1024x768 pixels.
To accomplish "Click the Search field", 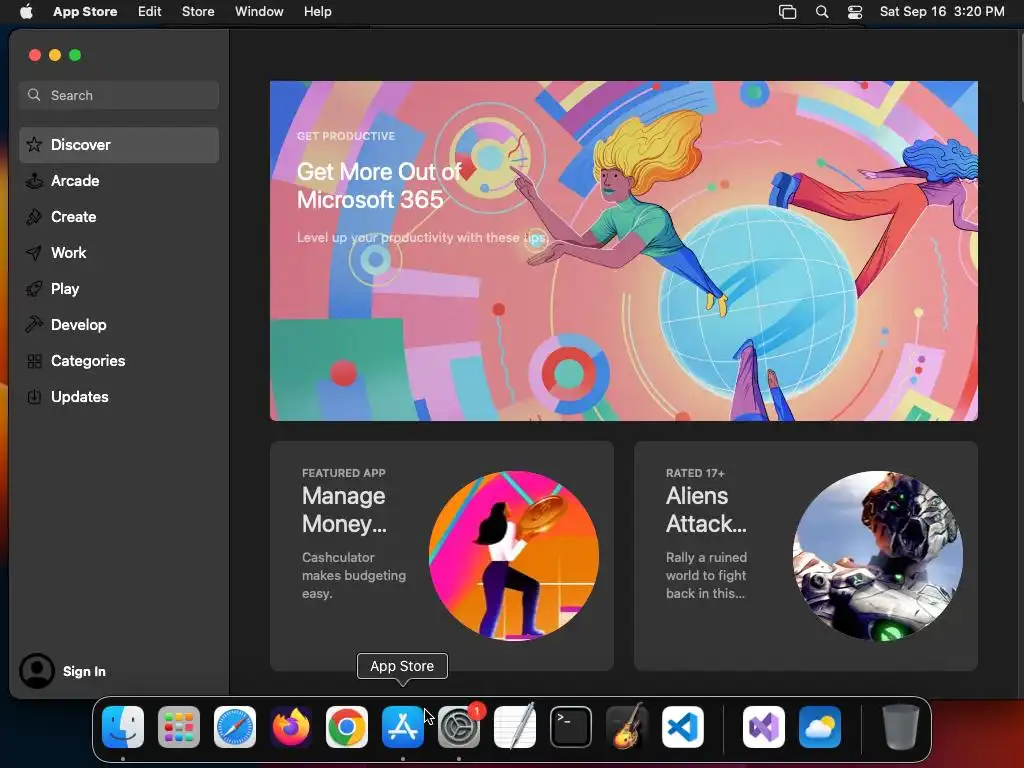I will [119, 95].
